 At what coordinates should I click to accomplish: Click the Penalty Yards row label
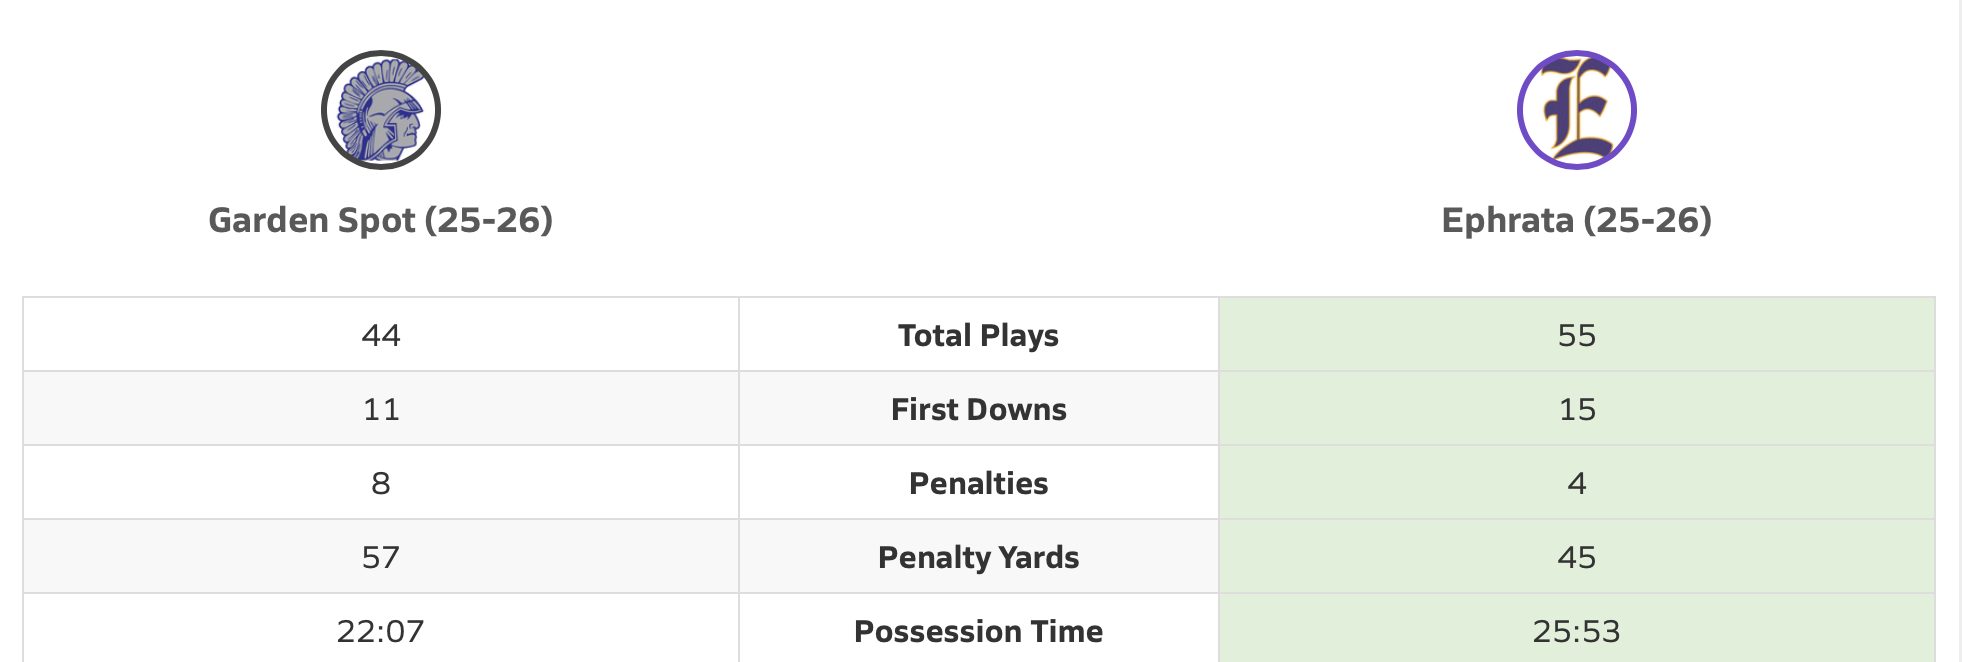click(x=978, y=557)
